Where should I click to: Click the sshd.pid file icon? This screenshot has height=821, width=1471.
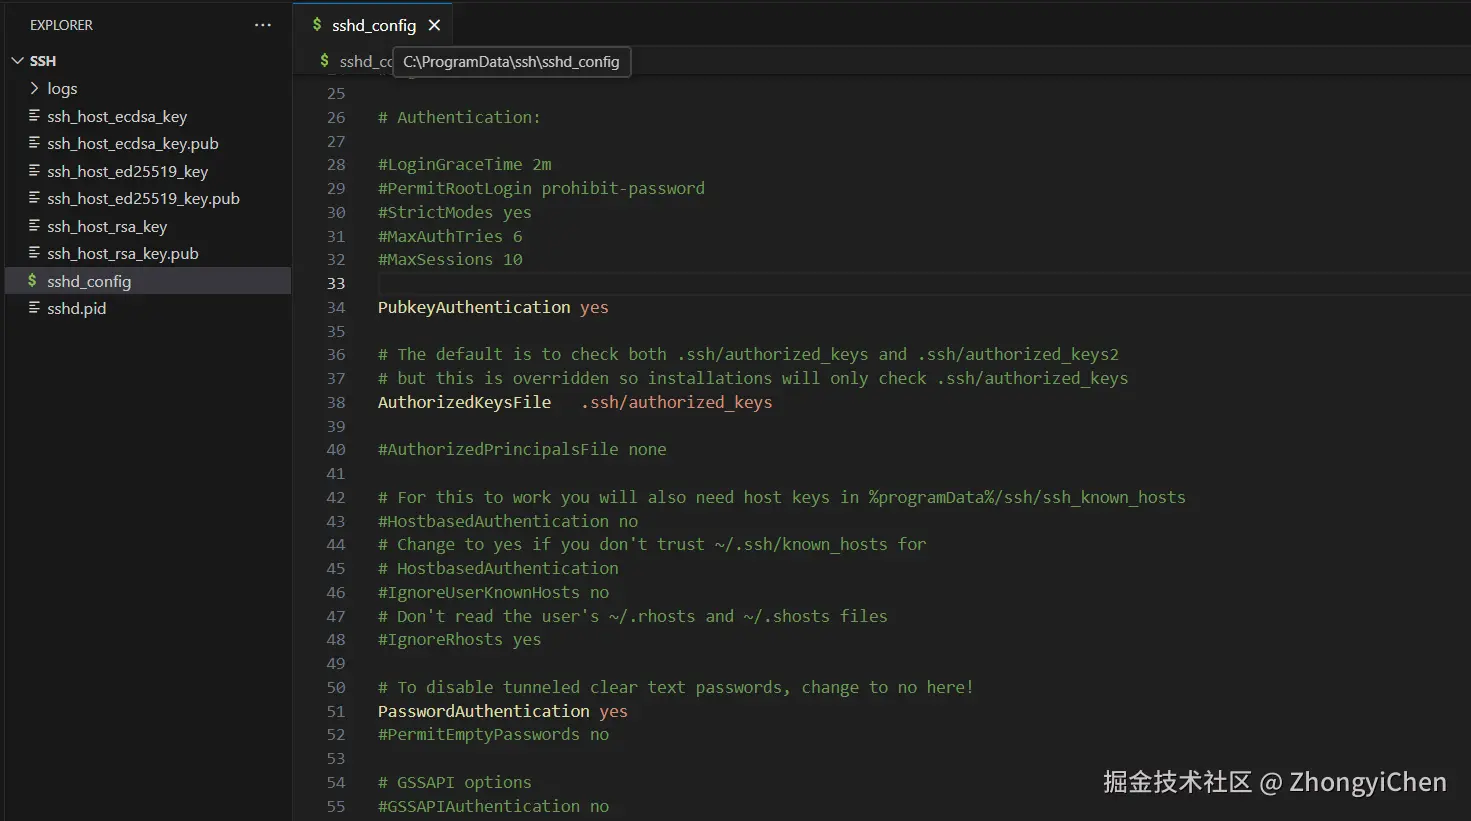click(34, 308)
